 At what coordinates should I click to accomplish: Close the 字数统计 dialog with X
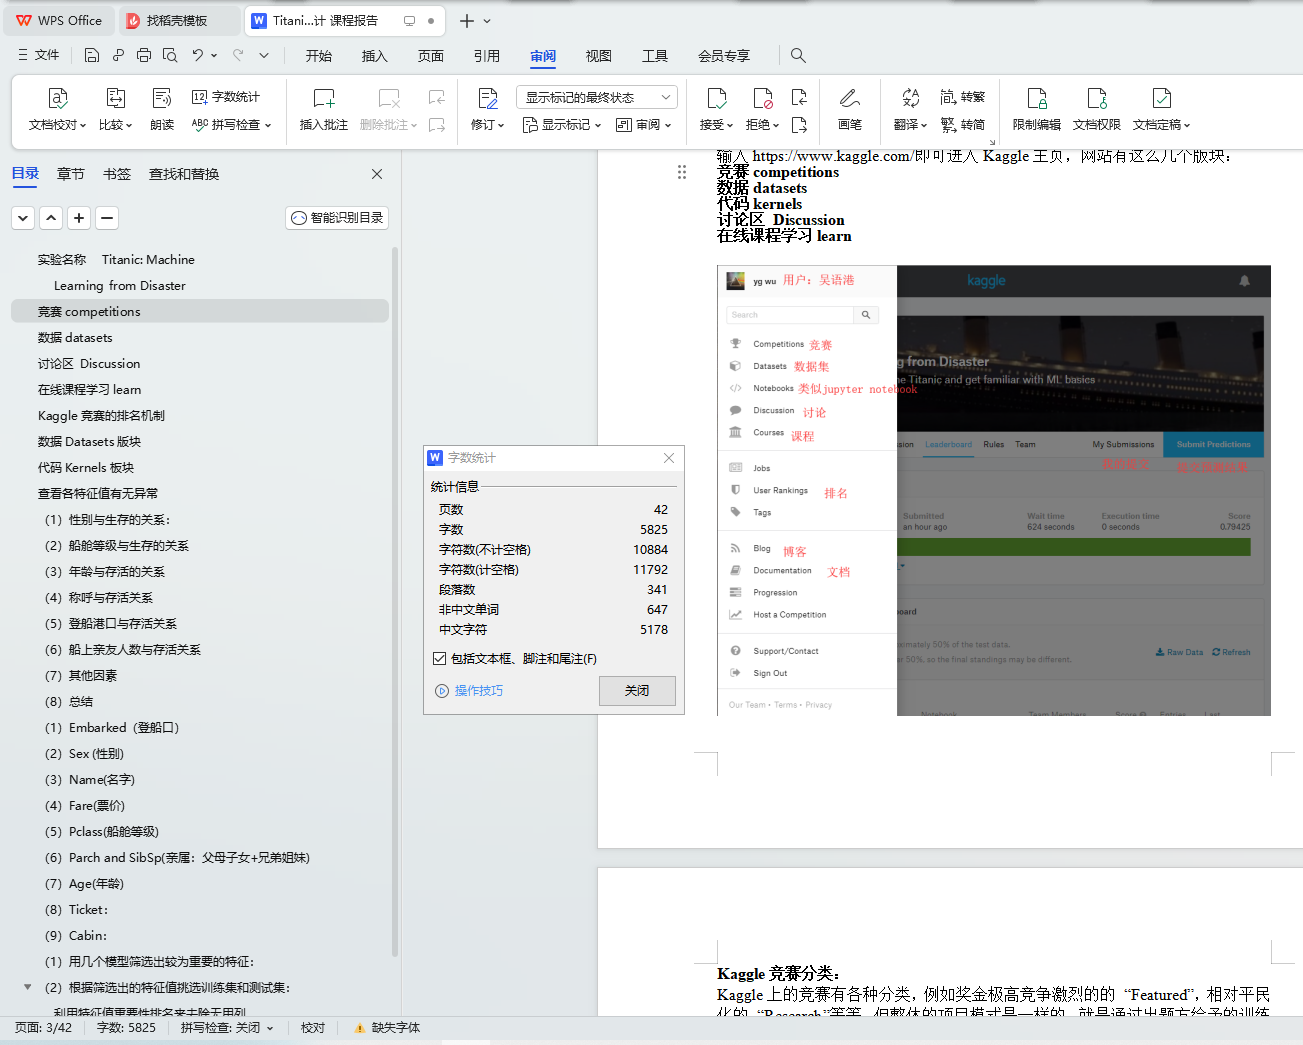tap(669, 458)
